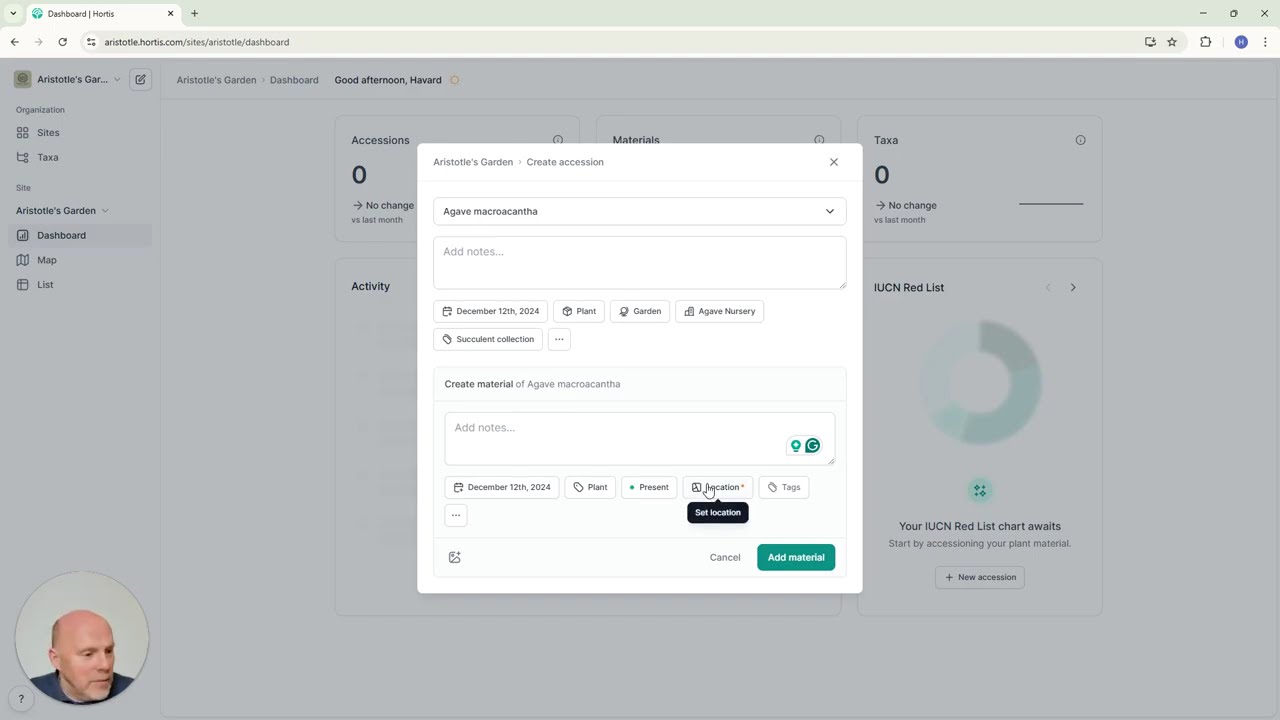Show info for the Taxa card

coord(1080,140)
